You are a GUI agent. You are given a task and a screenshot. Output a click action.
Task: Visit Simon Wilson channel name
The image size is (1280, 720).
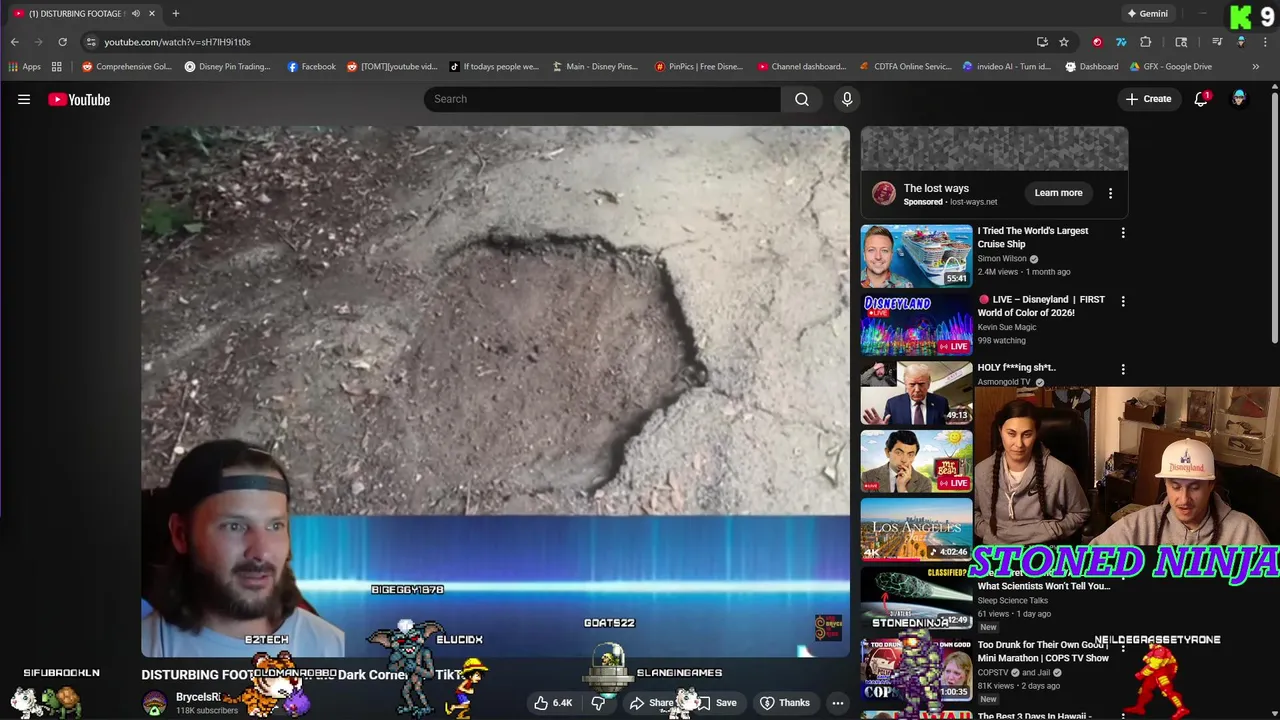click(1002, 259)
